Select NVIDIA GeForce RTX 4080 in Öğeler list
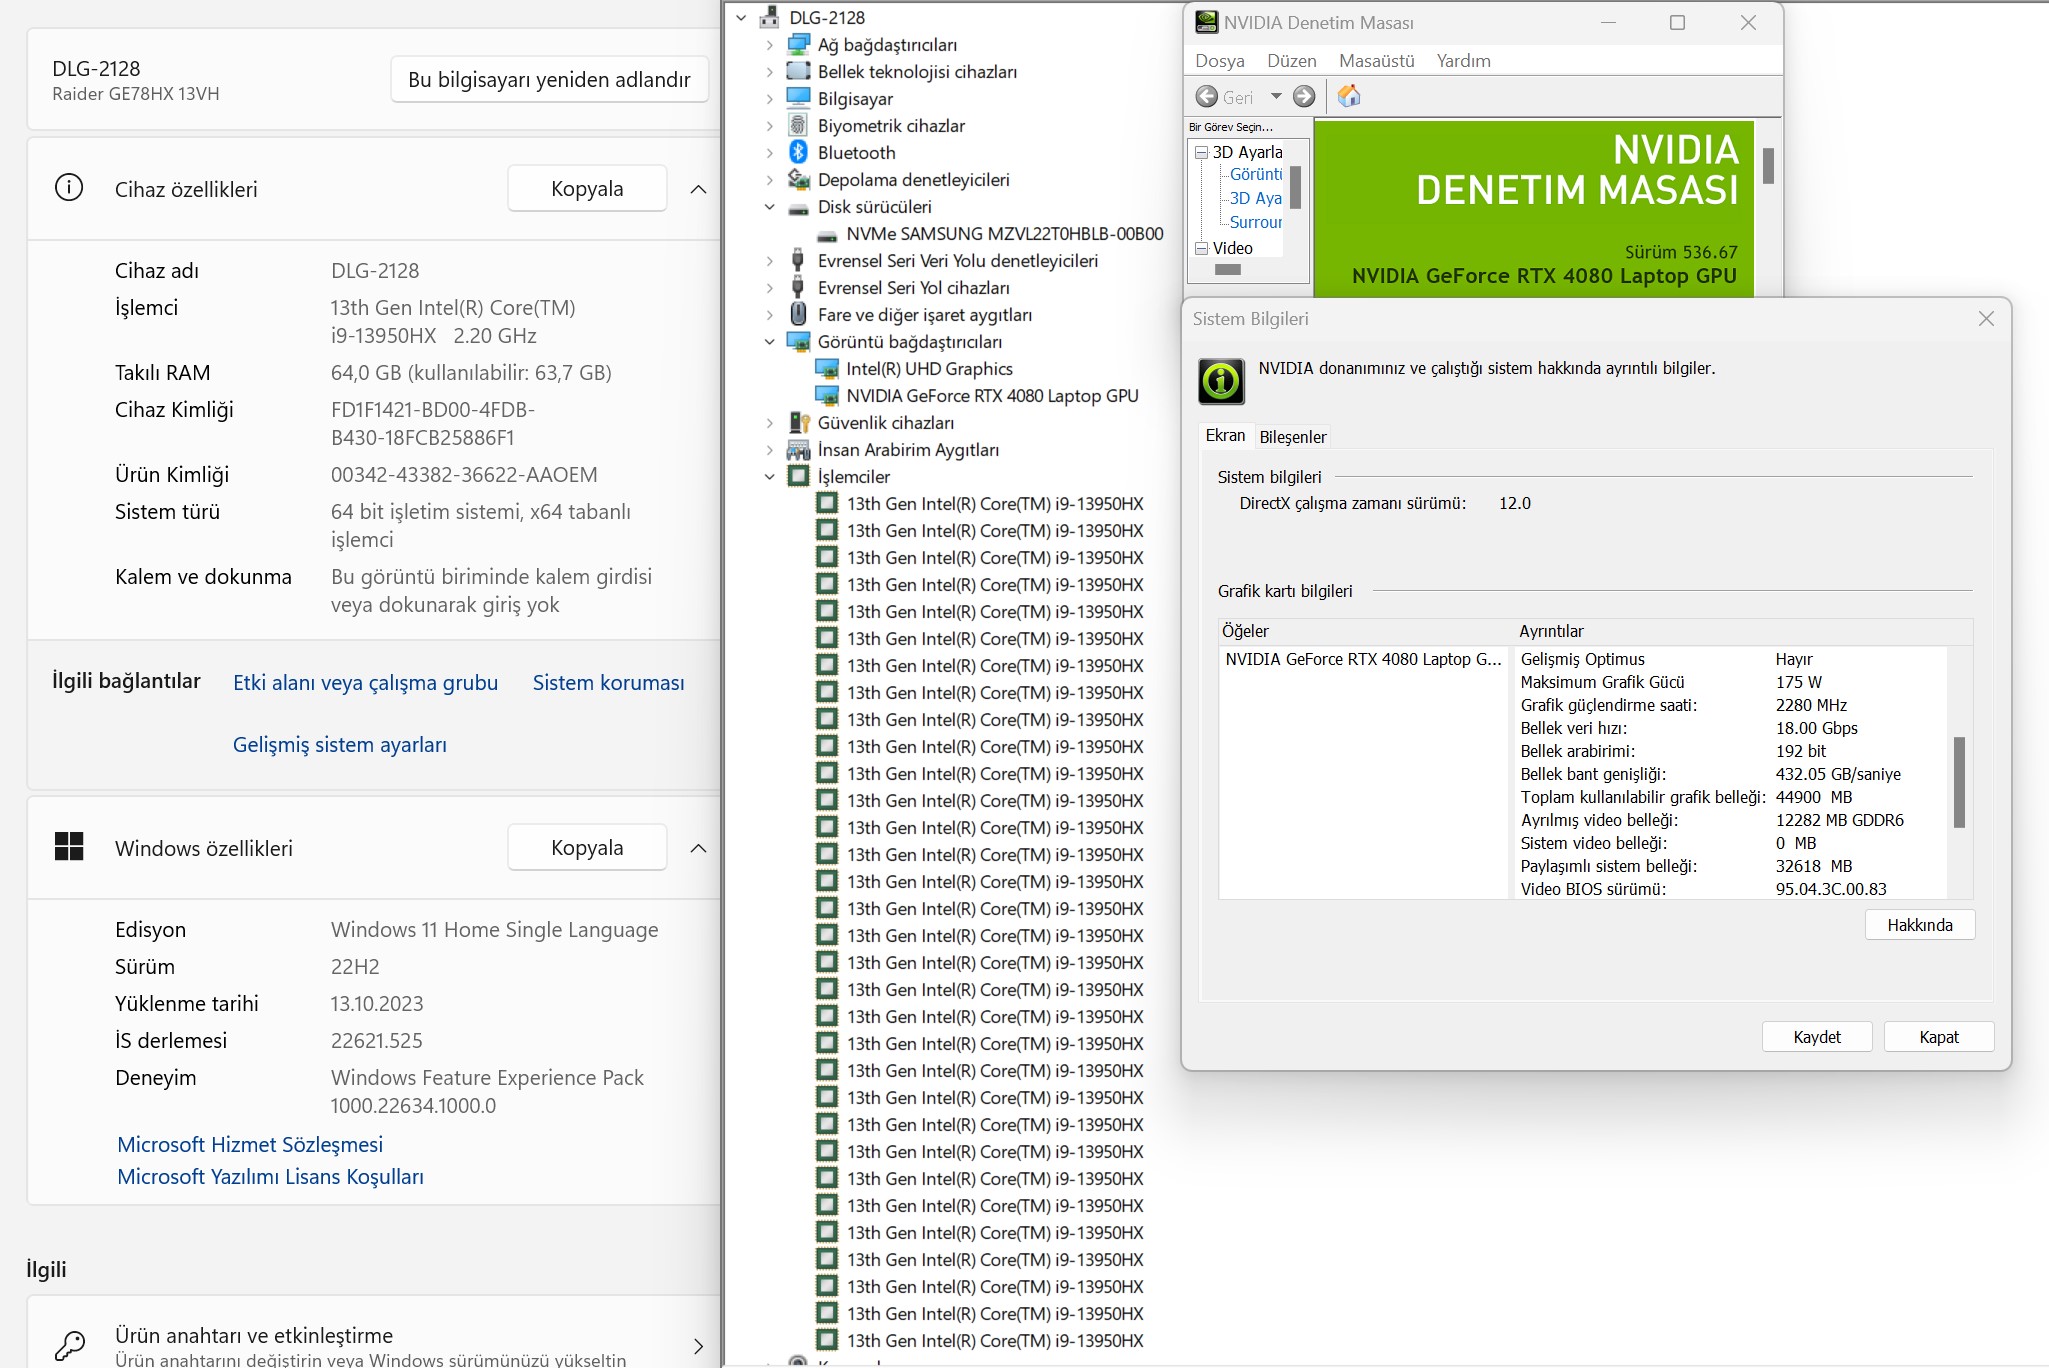Viewport: 2049px width, 1368px height. click(x=1363, y=659)
